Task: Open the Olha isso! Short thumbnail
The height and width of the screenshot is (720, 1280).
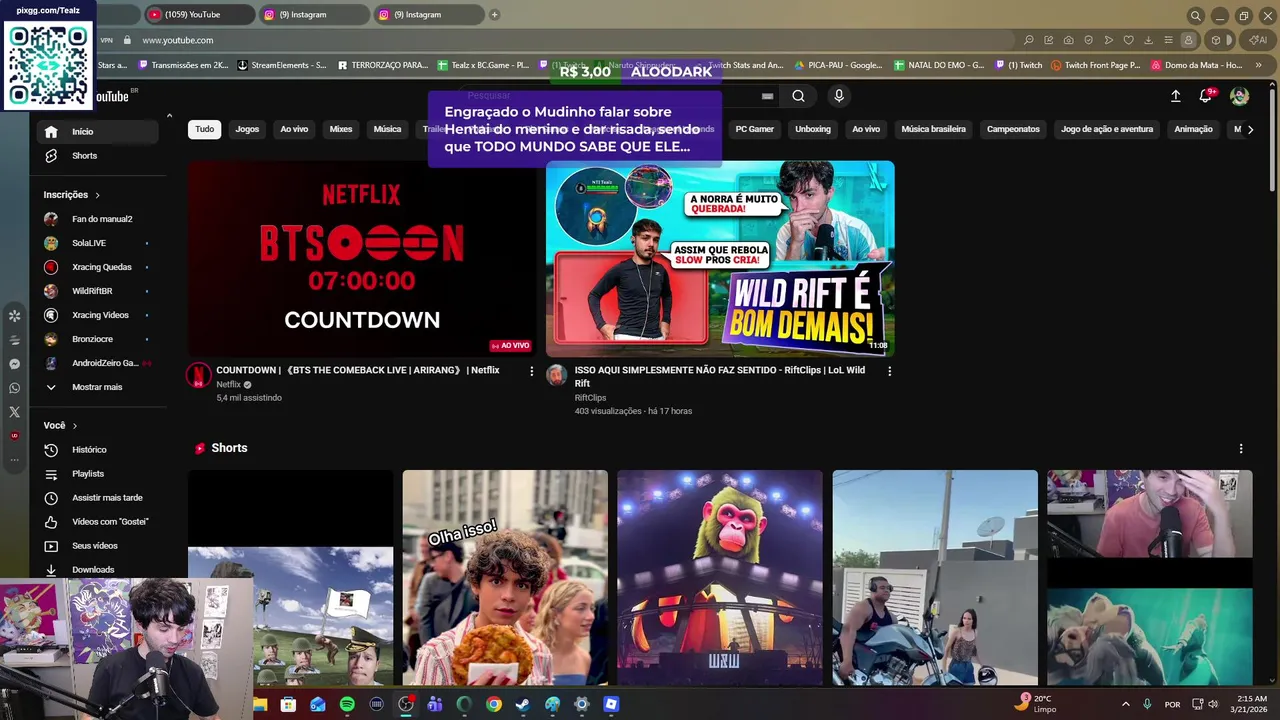Action: [505, 578]
